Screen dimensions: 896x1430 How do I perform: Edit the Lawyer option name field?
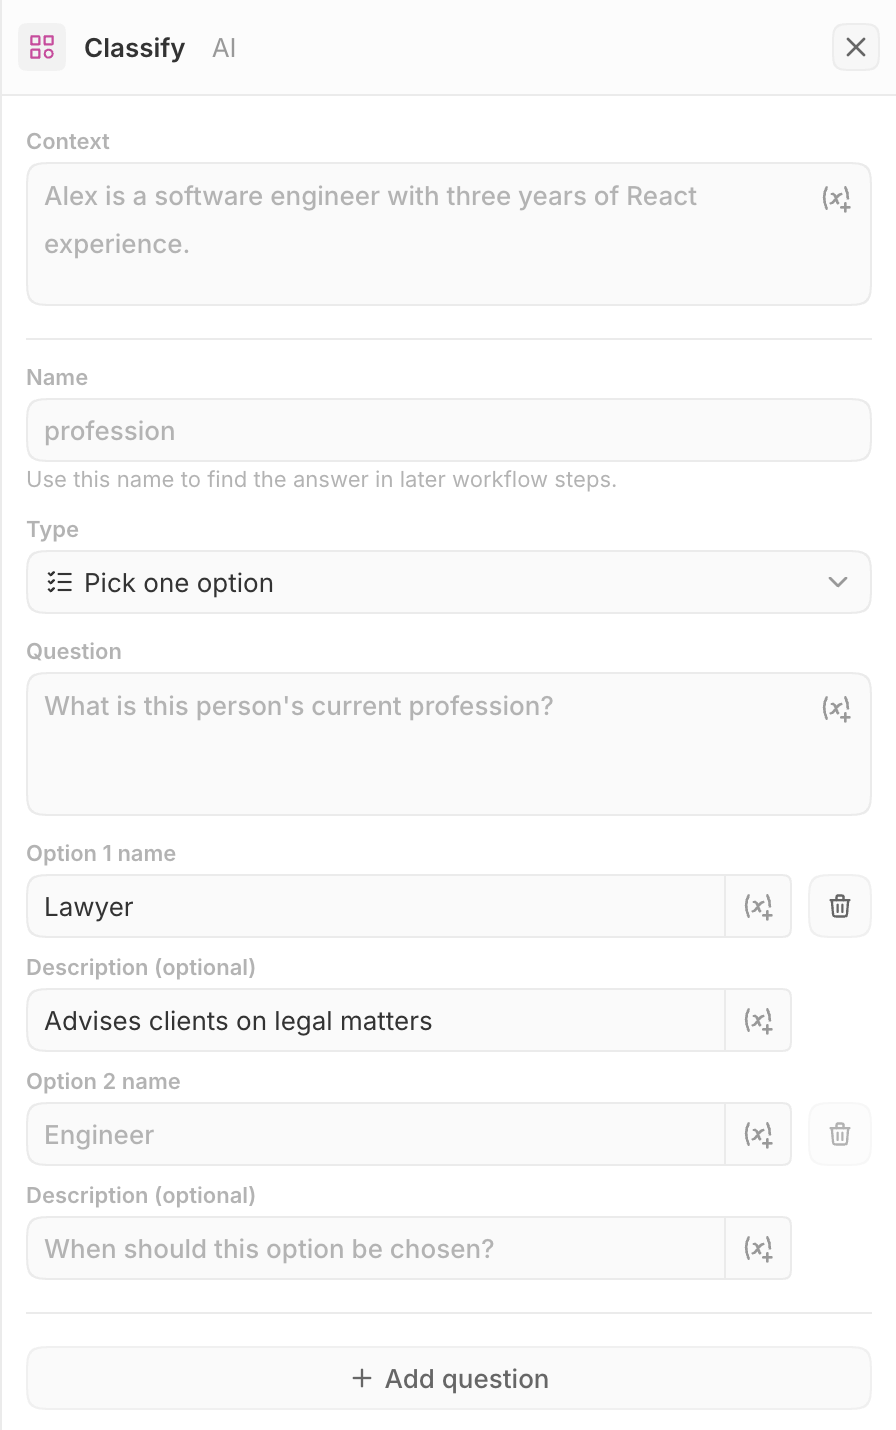click(376, 907)
